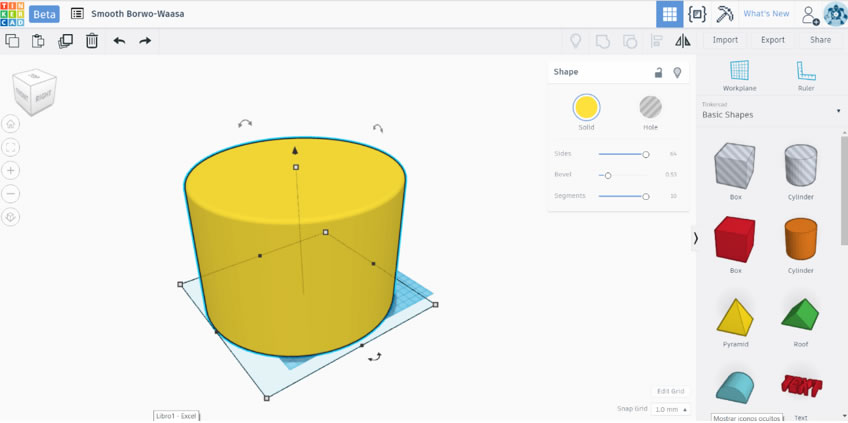Click the Edit Grid button
848x423 pixels.
point(671,391)
